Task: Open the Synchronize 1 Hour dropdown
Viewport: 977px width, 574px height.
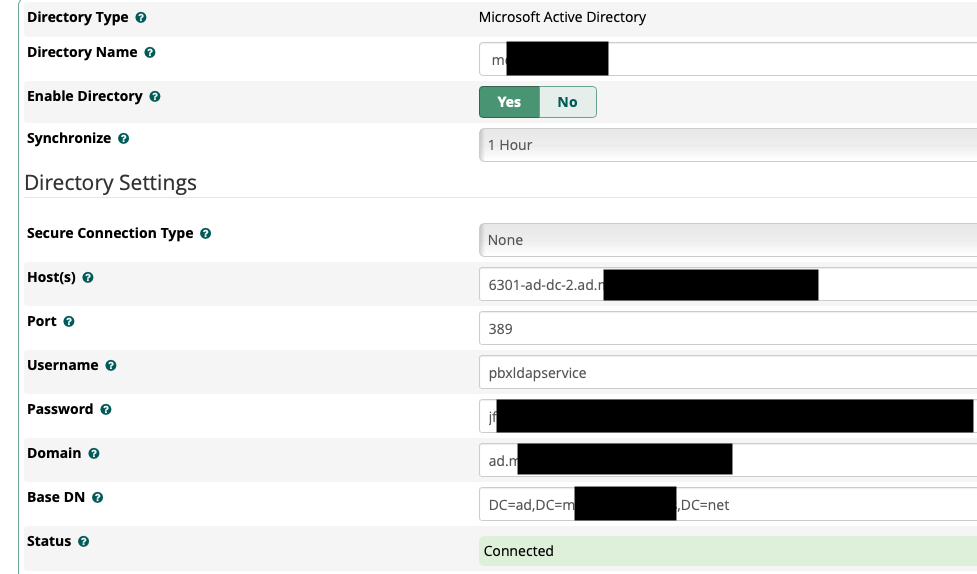Action: tap(727, 145)
